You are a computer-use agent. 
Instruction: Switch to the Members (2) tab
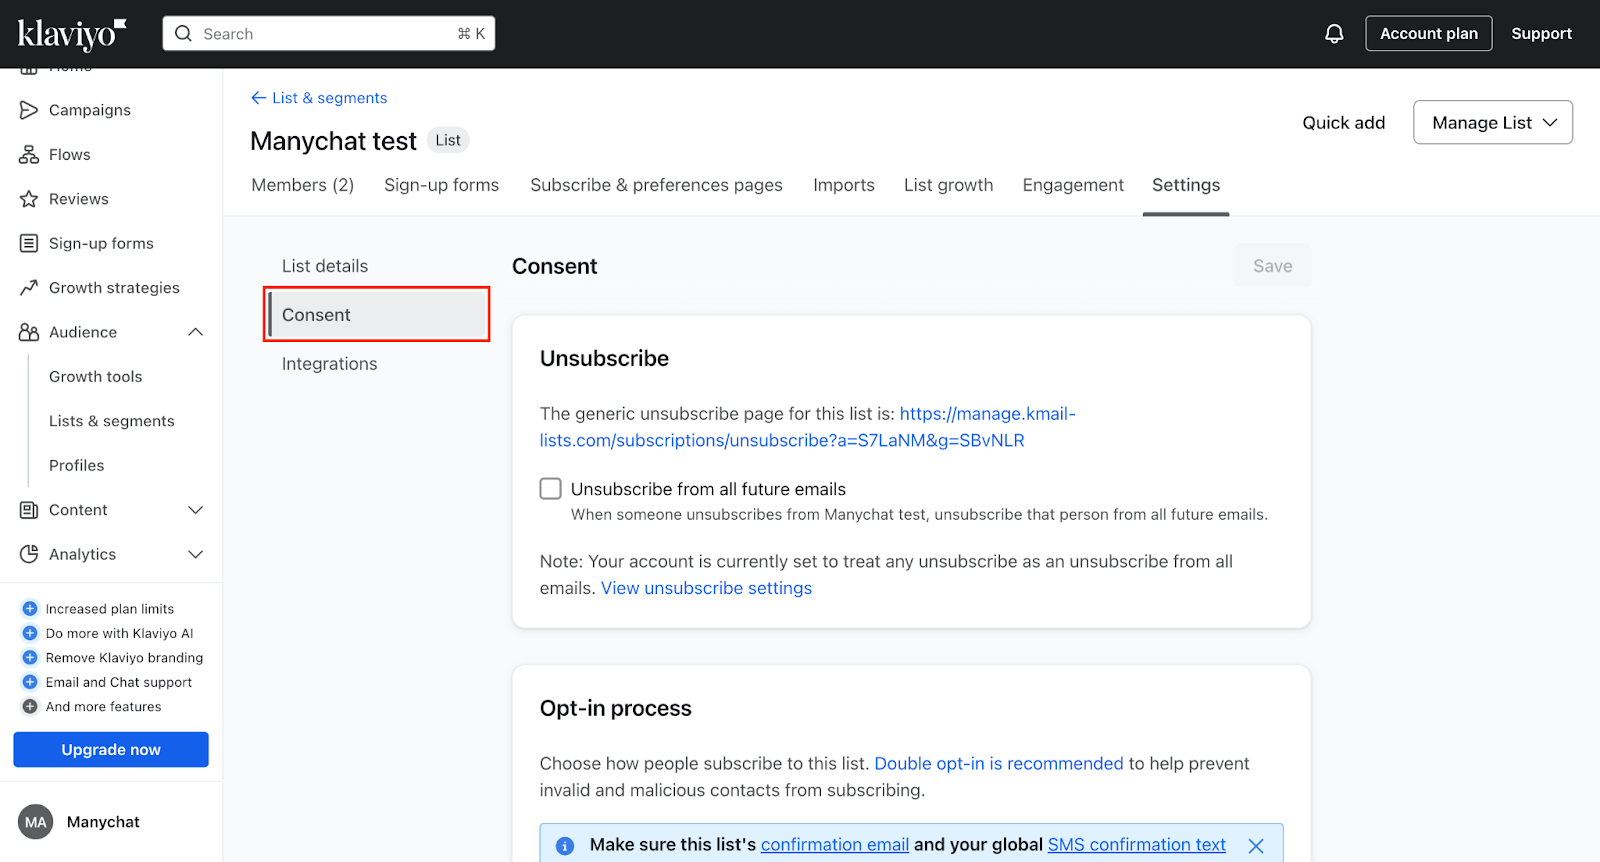click(x=302, y=185)
